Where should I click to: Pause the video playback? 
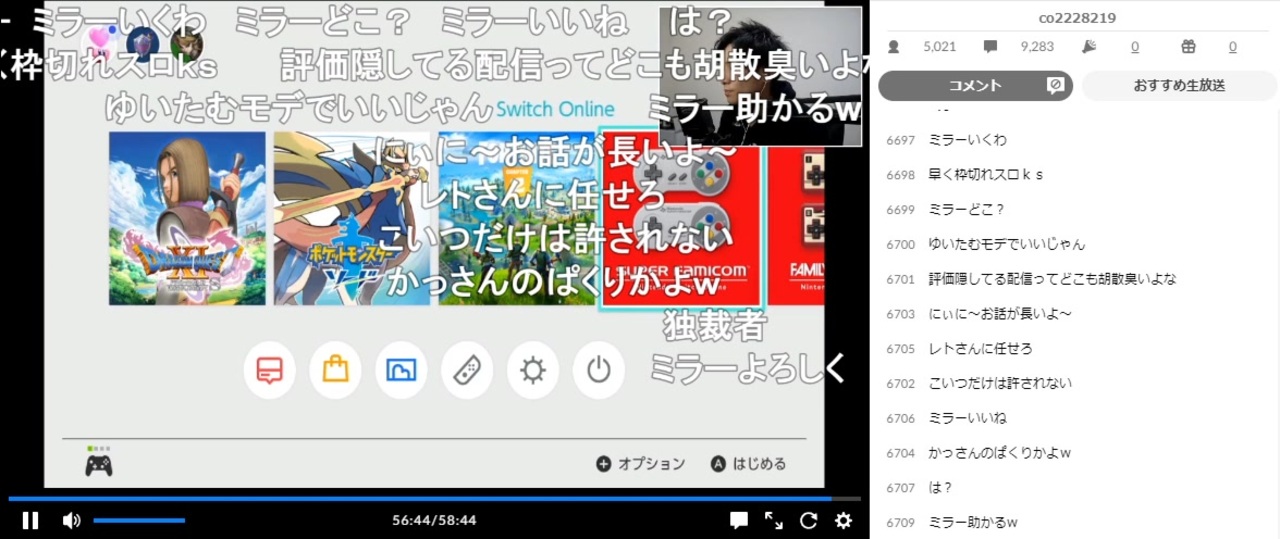pos(30,520)
